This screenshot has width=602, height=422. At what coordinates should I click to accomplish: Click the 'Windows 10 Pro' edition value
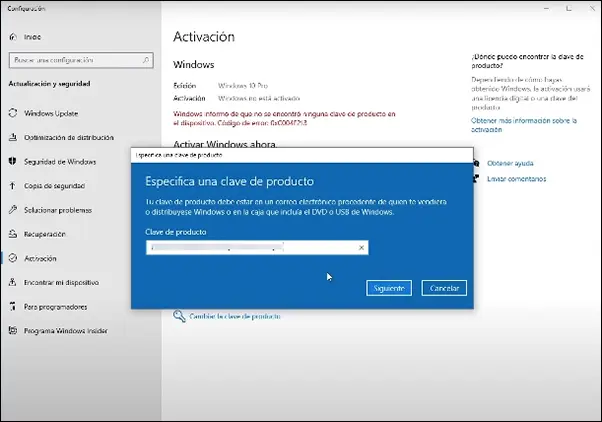point(243,86)
